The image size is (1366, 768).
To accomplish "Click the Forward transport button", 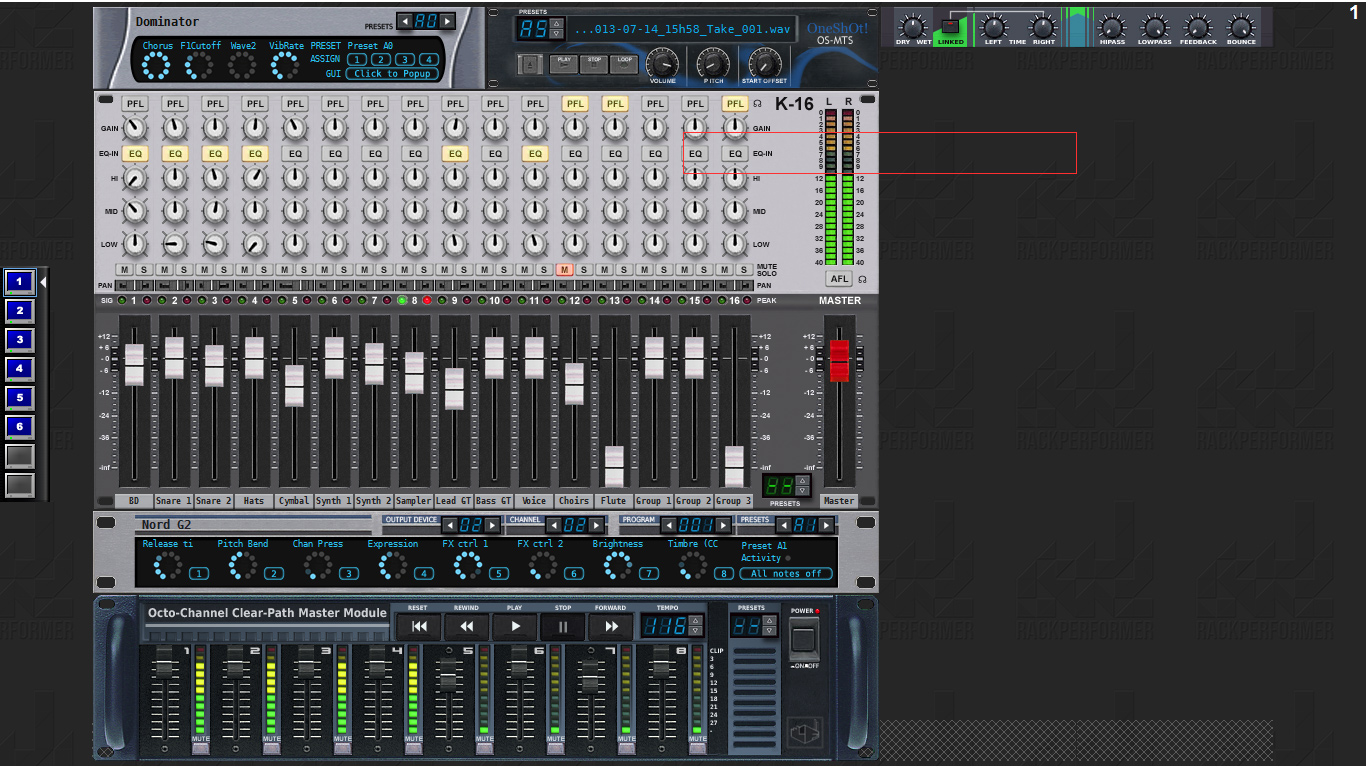I will (610, 627).
